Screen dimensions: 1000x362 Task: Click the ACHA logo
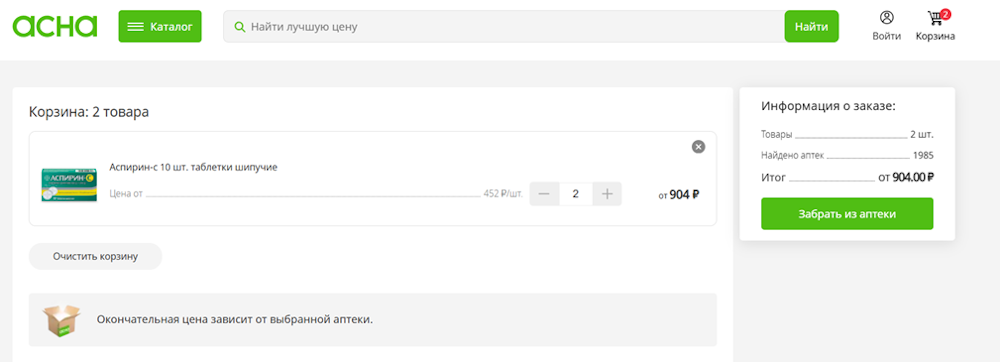[55, 26]
